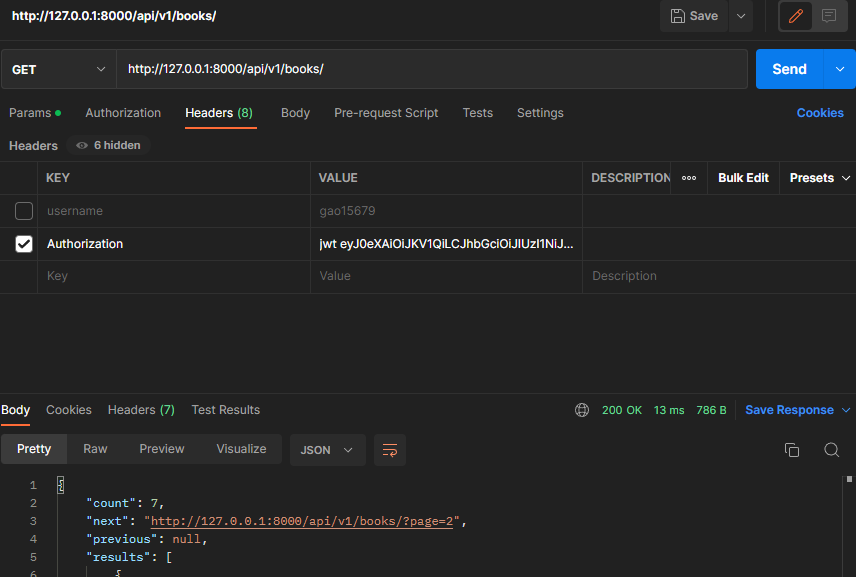Viewport: 856px width, 577px height.
Task: Click Bulk Edit
Action: tap(743, 178)
